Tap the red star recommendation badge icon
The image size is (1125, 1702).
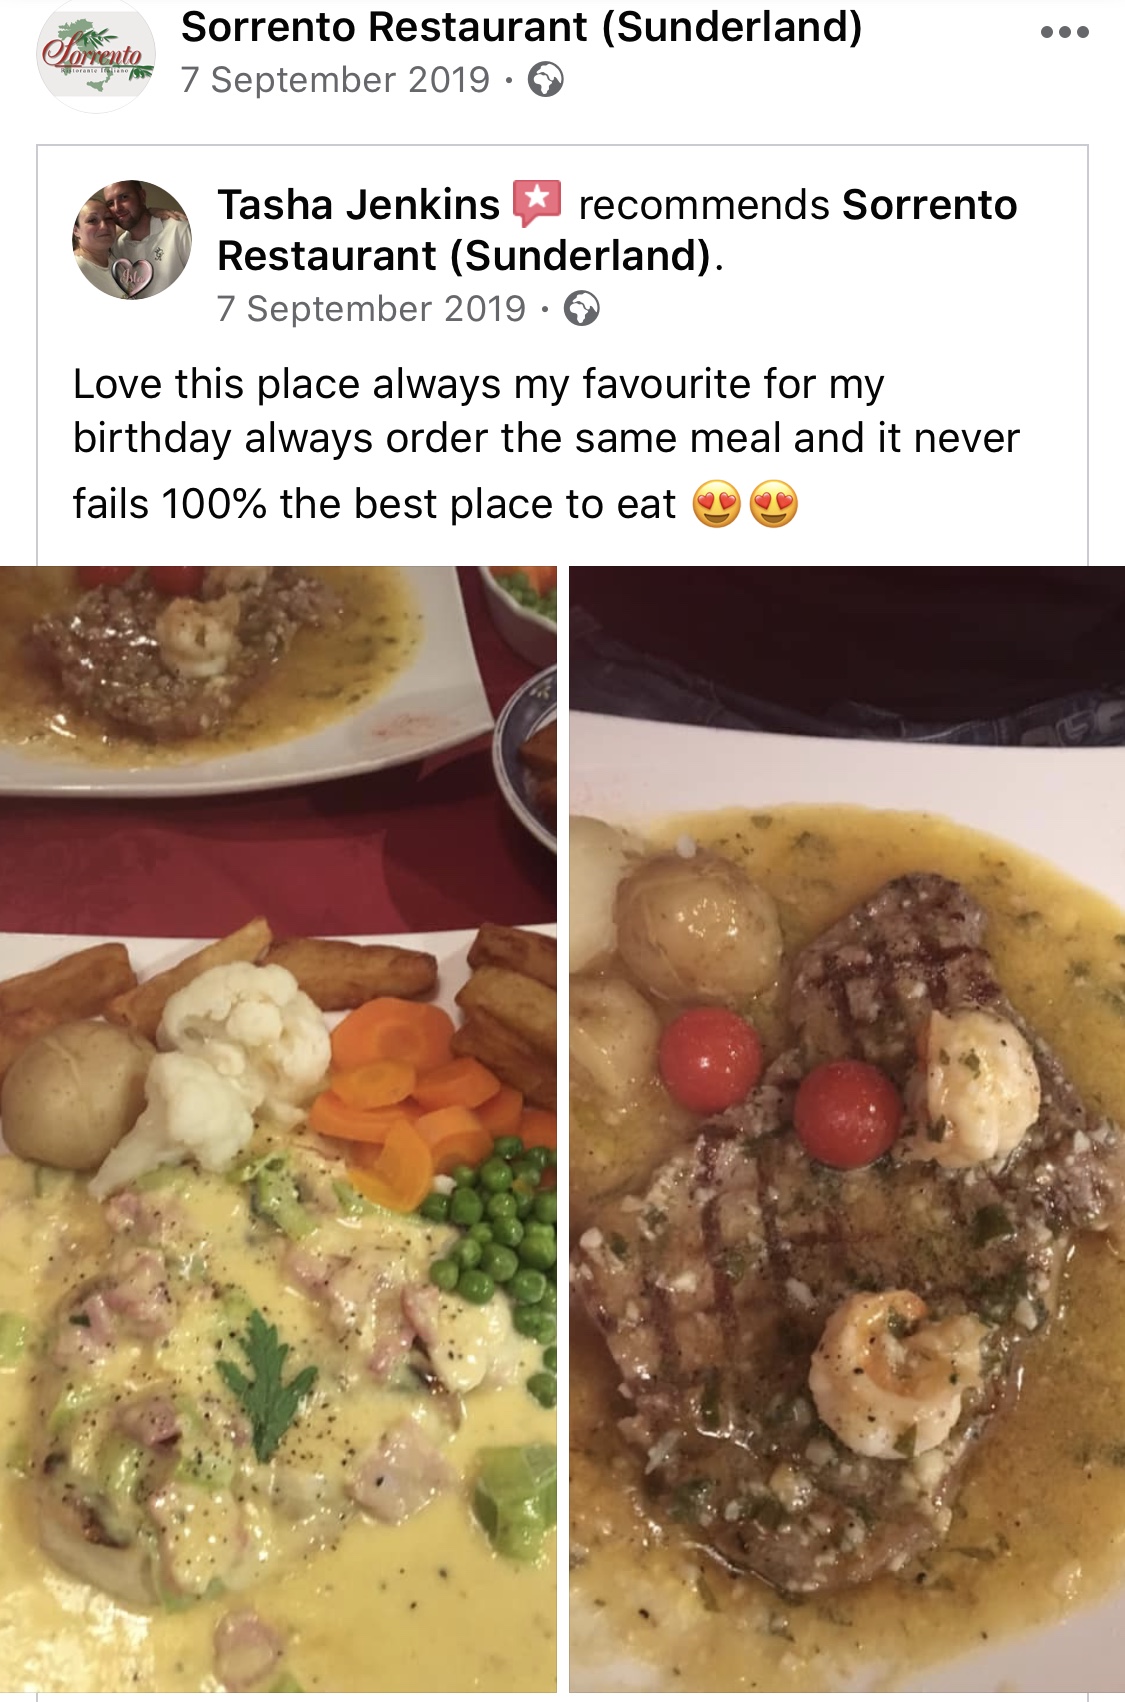537,203
